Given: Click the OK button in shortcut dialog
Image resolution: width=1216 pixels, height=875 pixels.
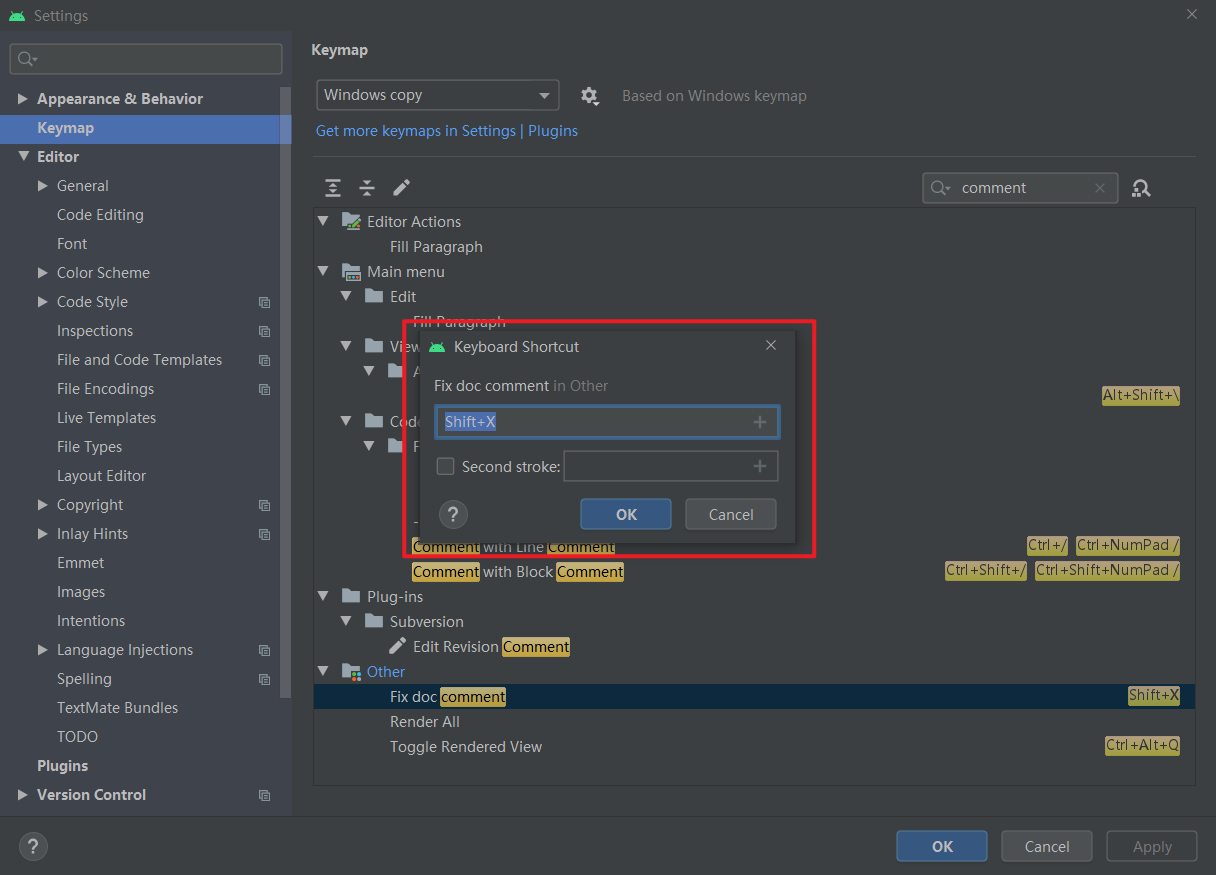Looking at the screenshot, I should pos(625,514).
